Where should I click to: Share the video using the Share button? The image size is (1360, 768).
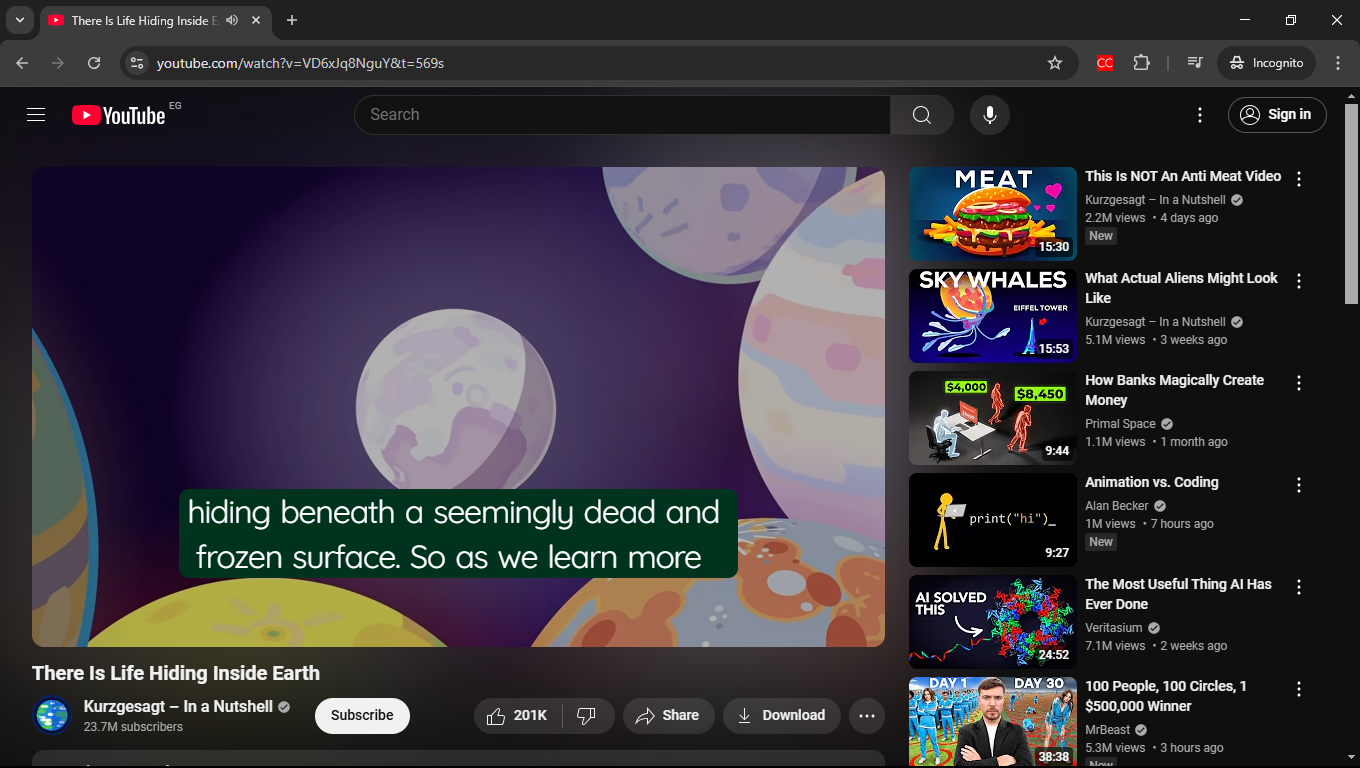(668, 716)
